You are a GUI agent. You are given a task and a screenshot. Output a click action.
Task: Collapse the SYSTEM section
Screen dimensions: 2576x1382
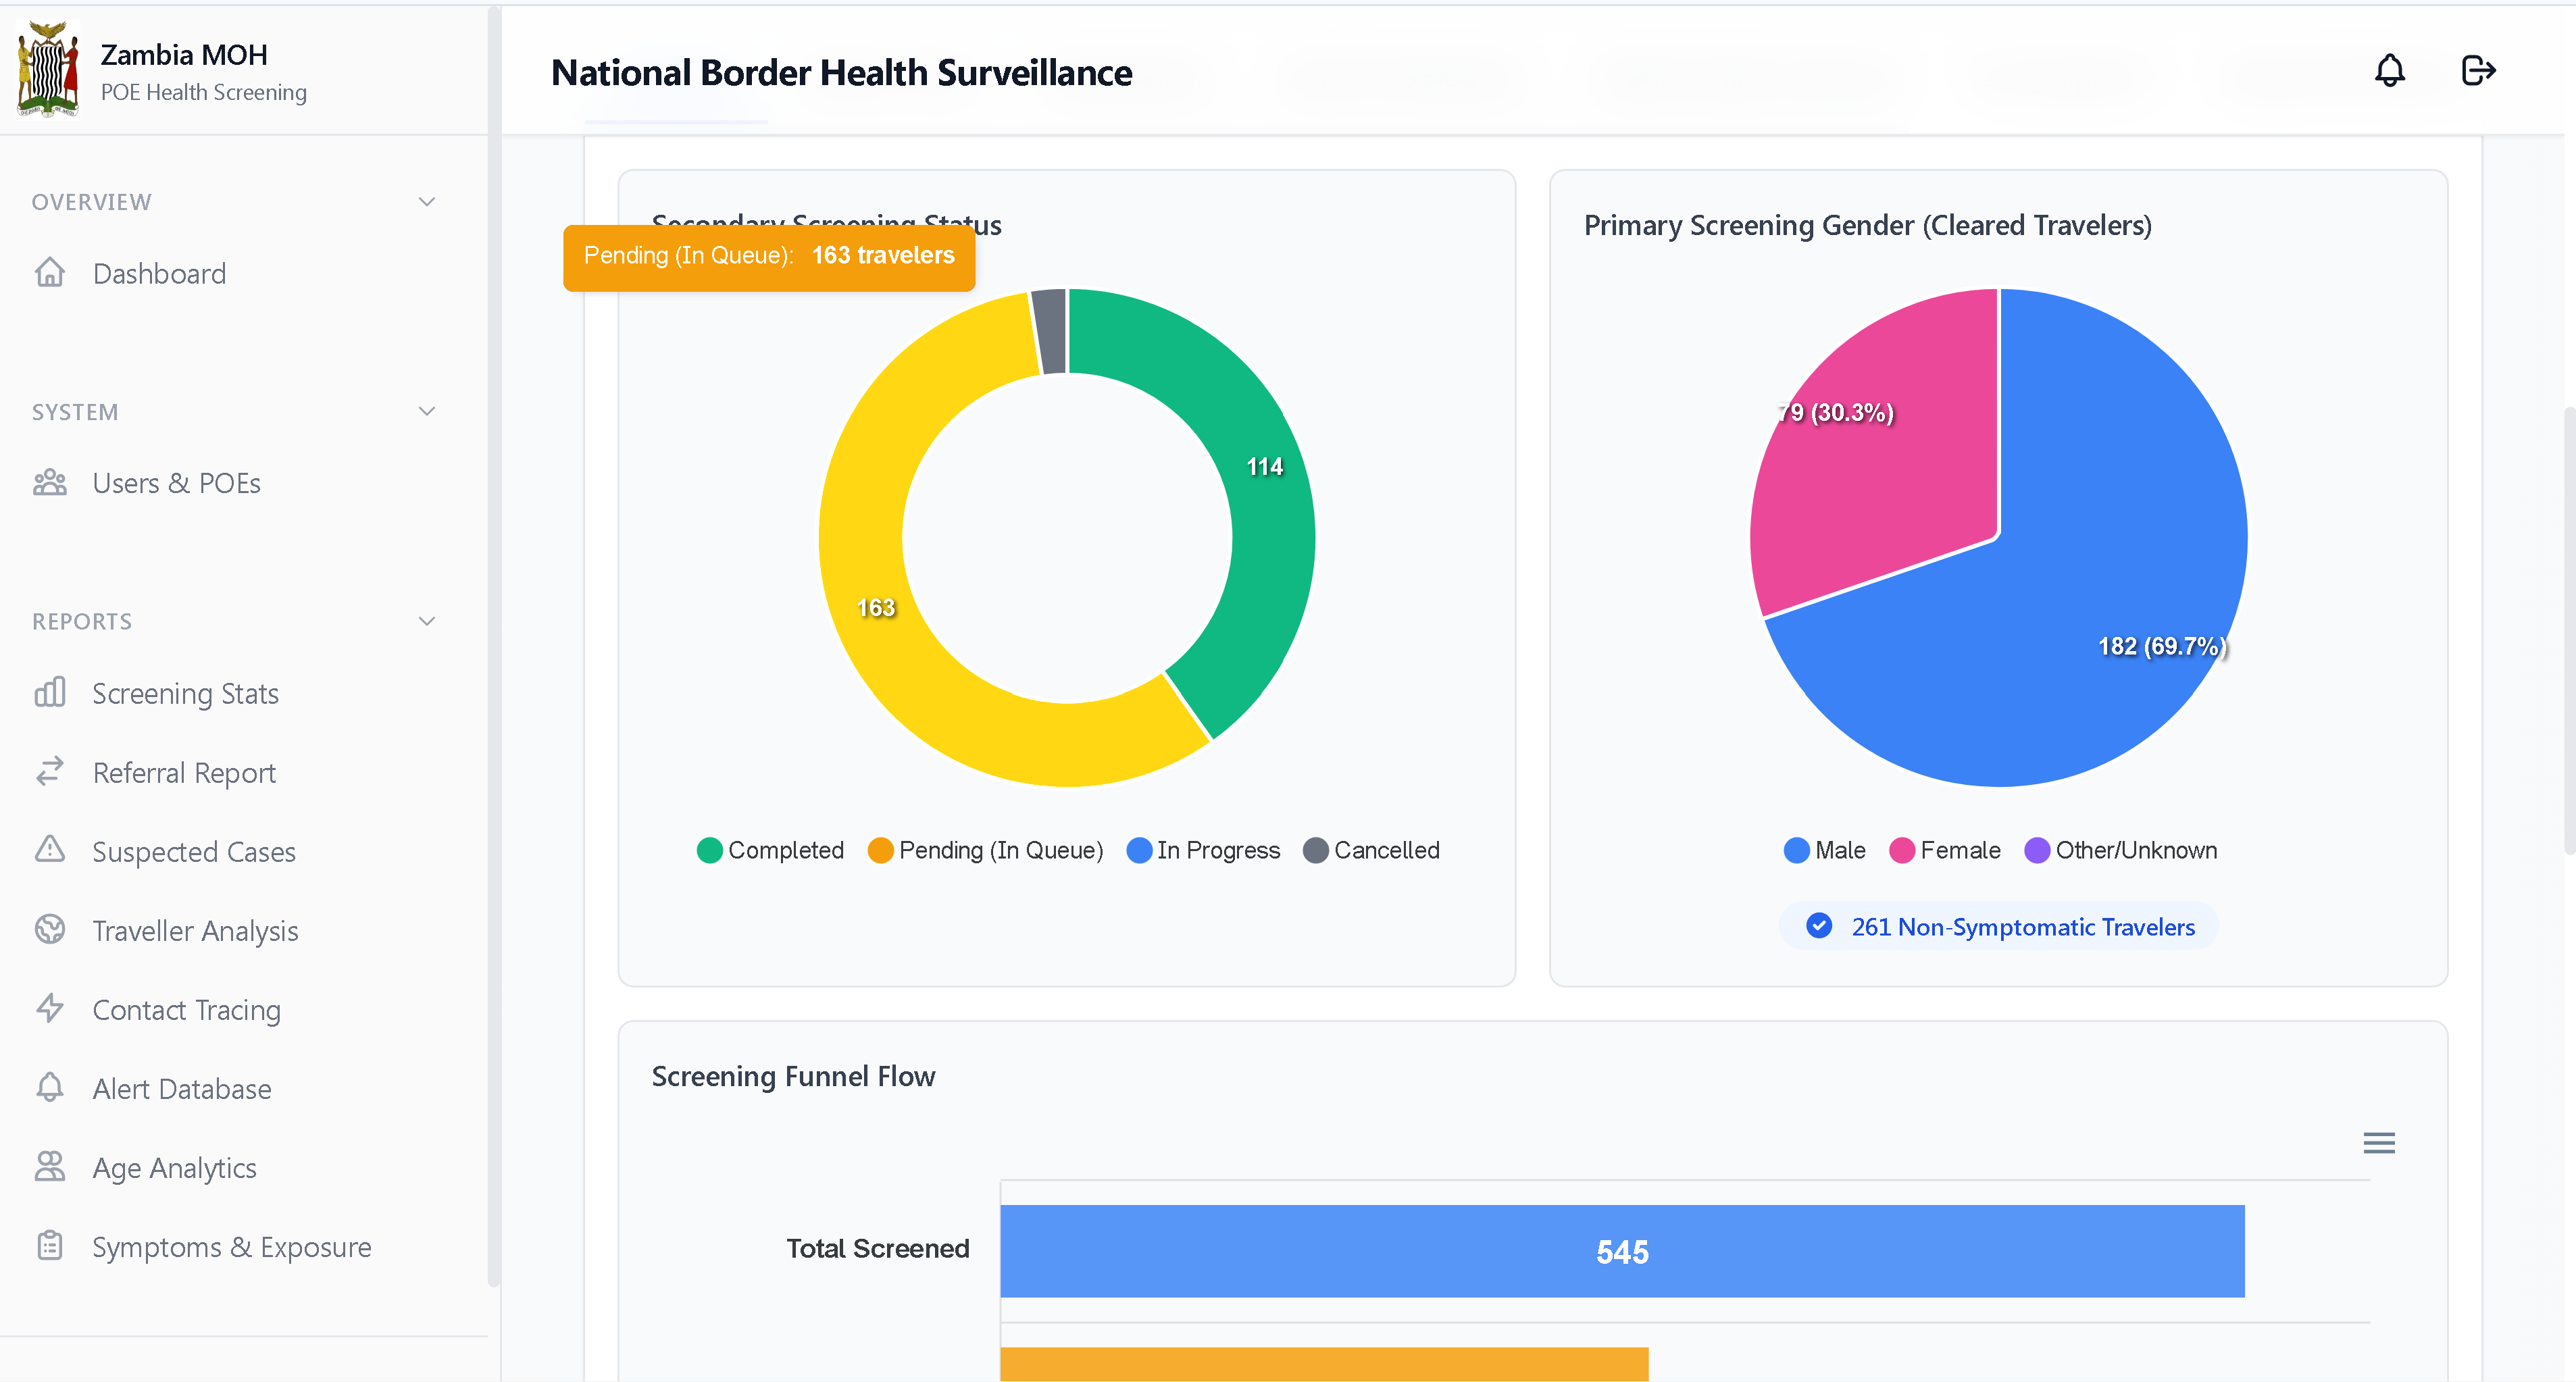pyautogui.click(x=427, y=410)
